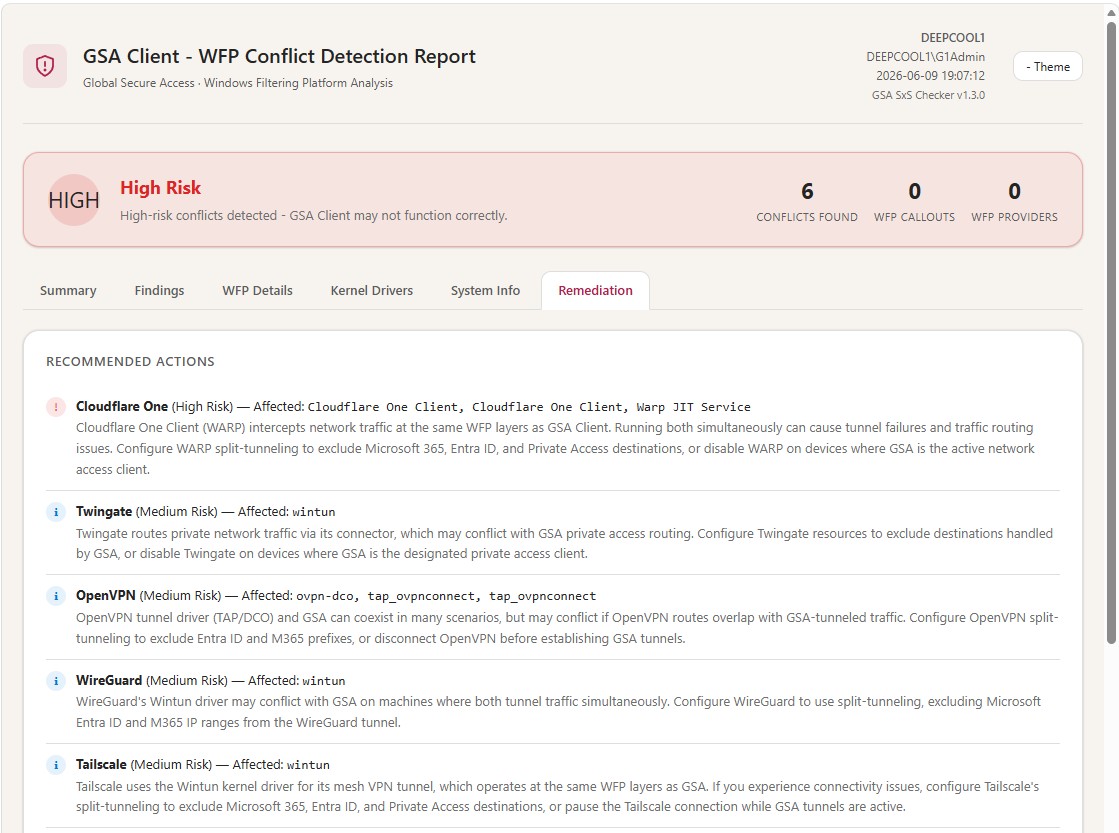Click the info icon beside Tailscale

pos(56,765)
